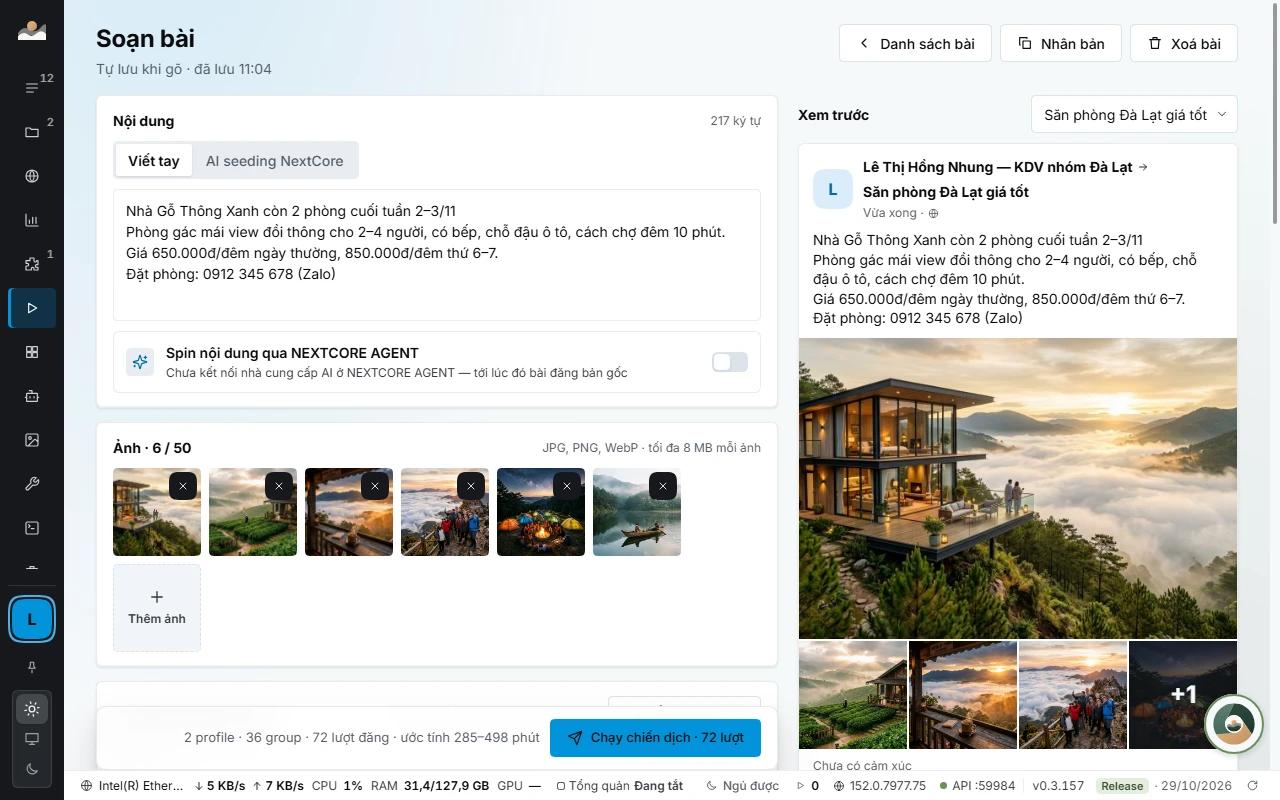Click the app logo at sidebar top

click(32, 30)
